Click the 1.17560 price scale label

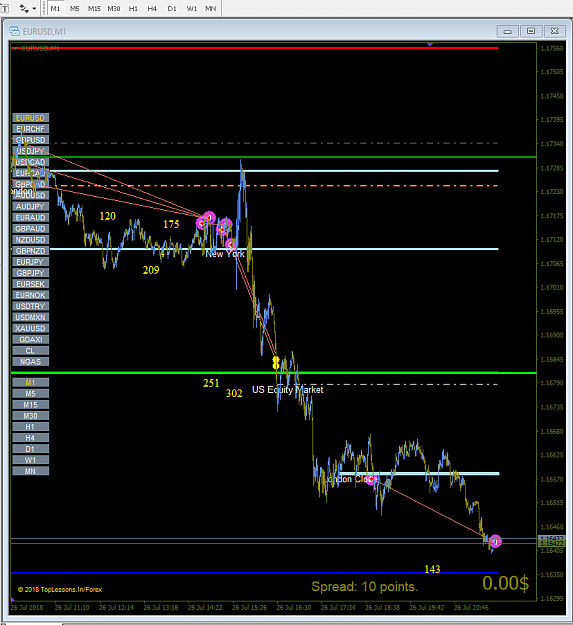click(552, 48)
